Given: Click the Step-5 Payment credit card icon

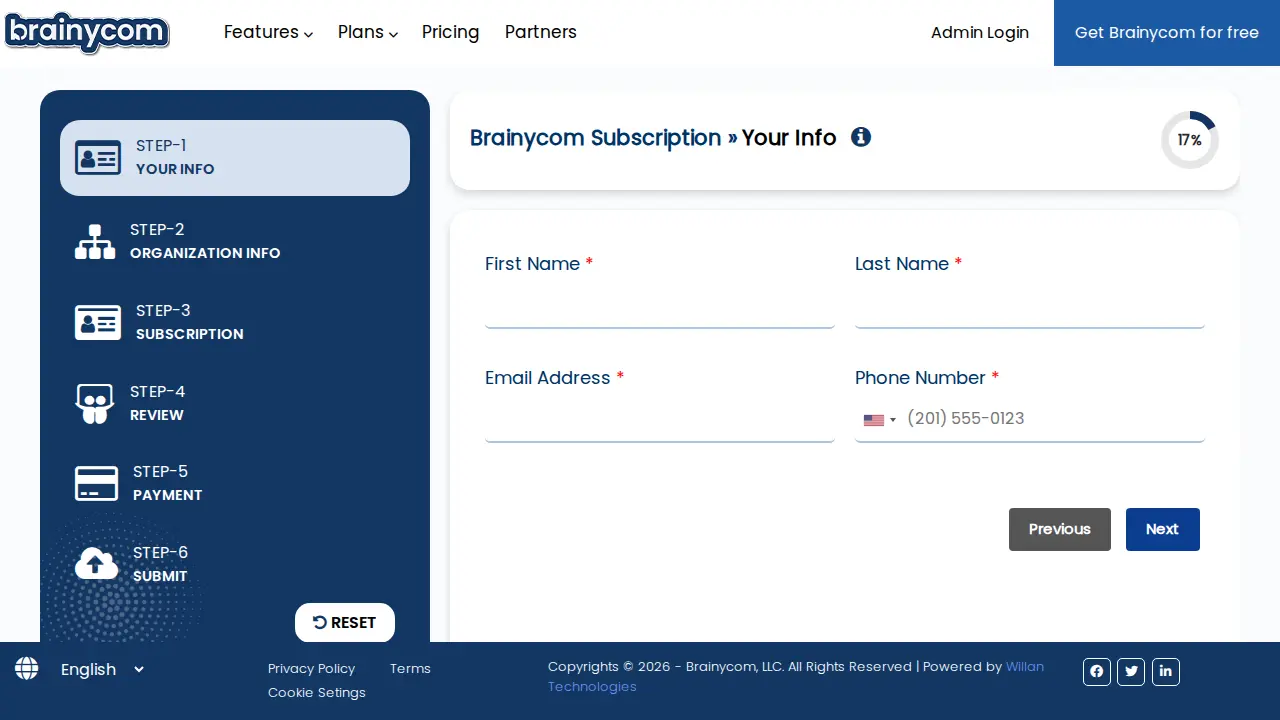Looking at the screenshot, I should (x=96, y=484).
